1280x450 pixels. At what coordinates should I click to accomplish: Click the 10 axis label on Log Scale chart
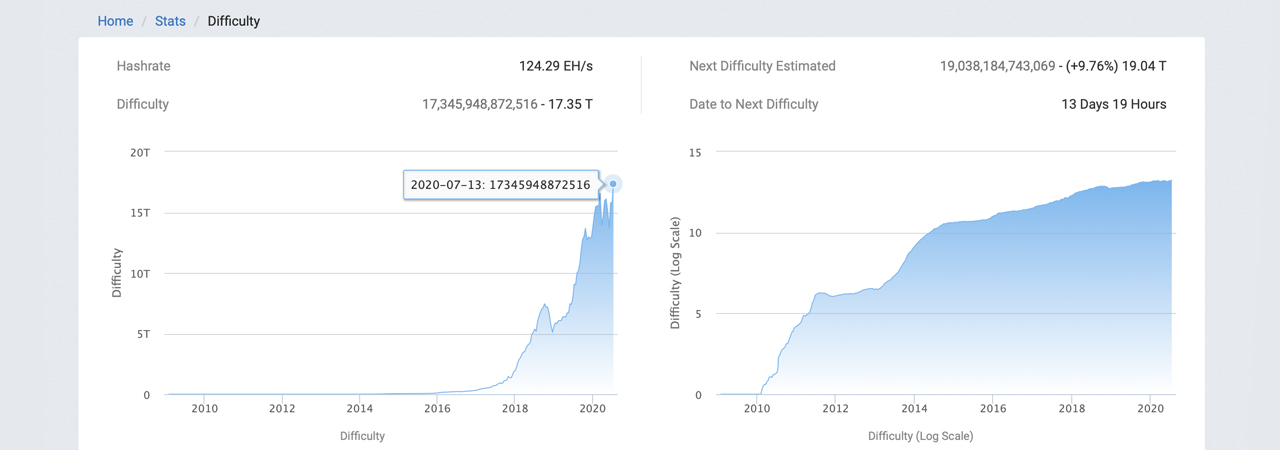(695, 233)
